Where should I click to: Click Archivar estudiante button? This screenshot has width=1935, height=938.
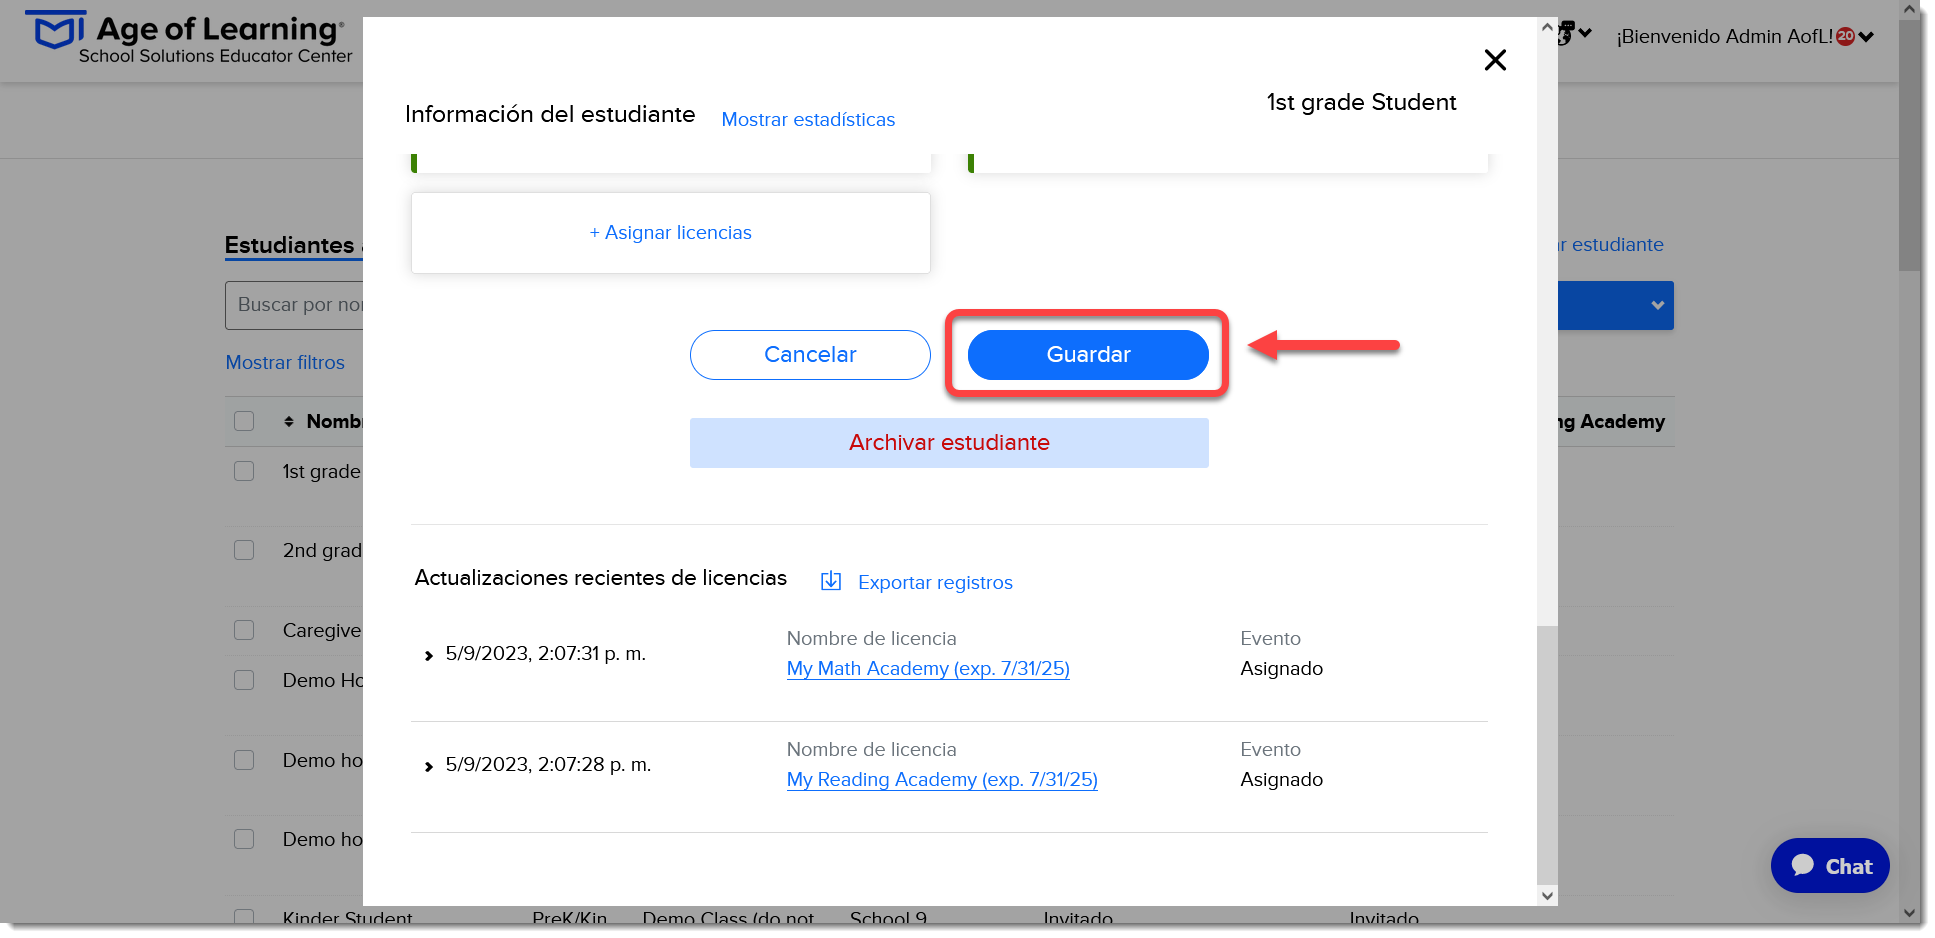[949, 443]
